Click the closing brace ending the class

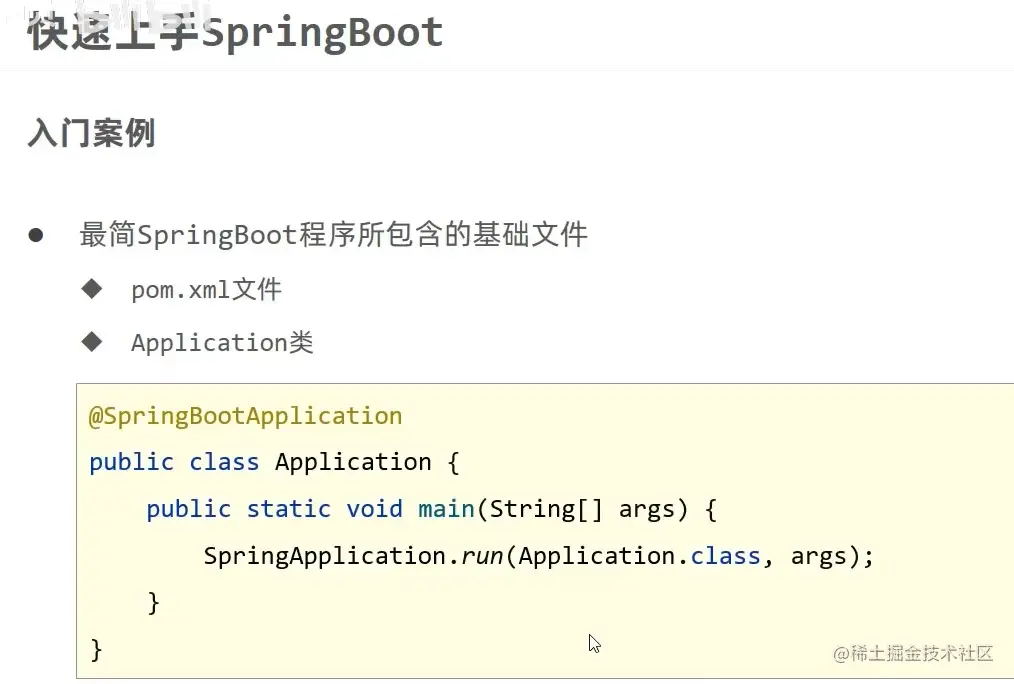point(95,649)
